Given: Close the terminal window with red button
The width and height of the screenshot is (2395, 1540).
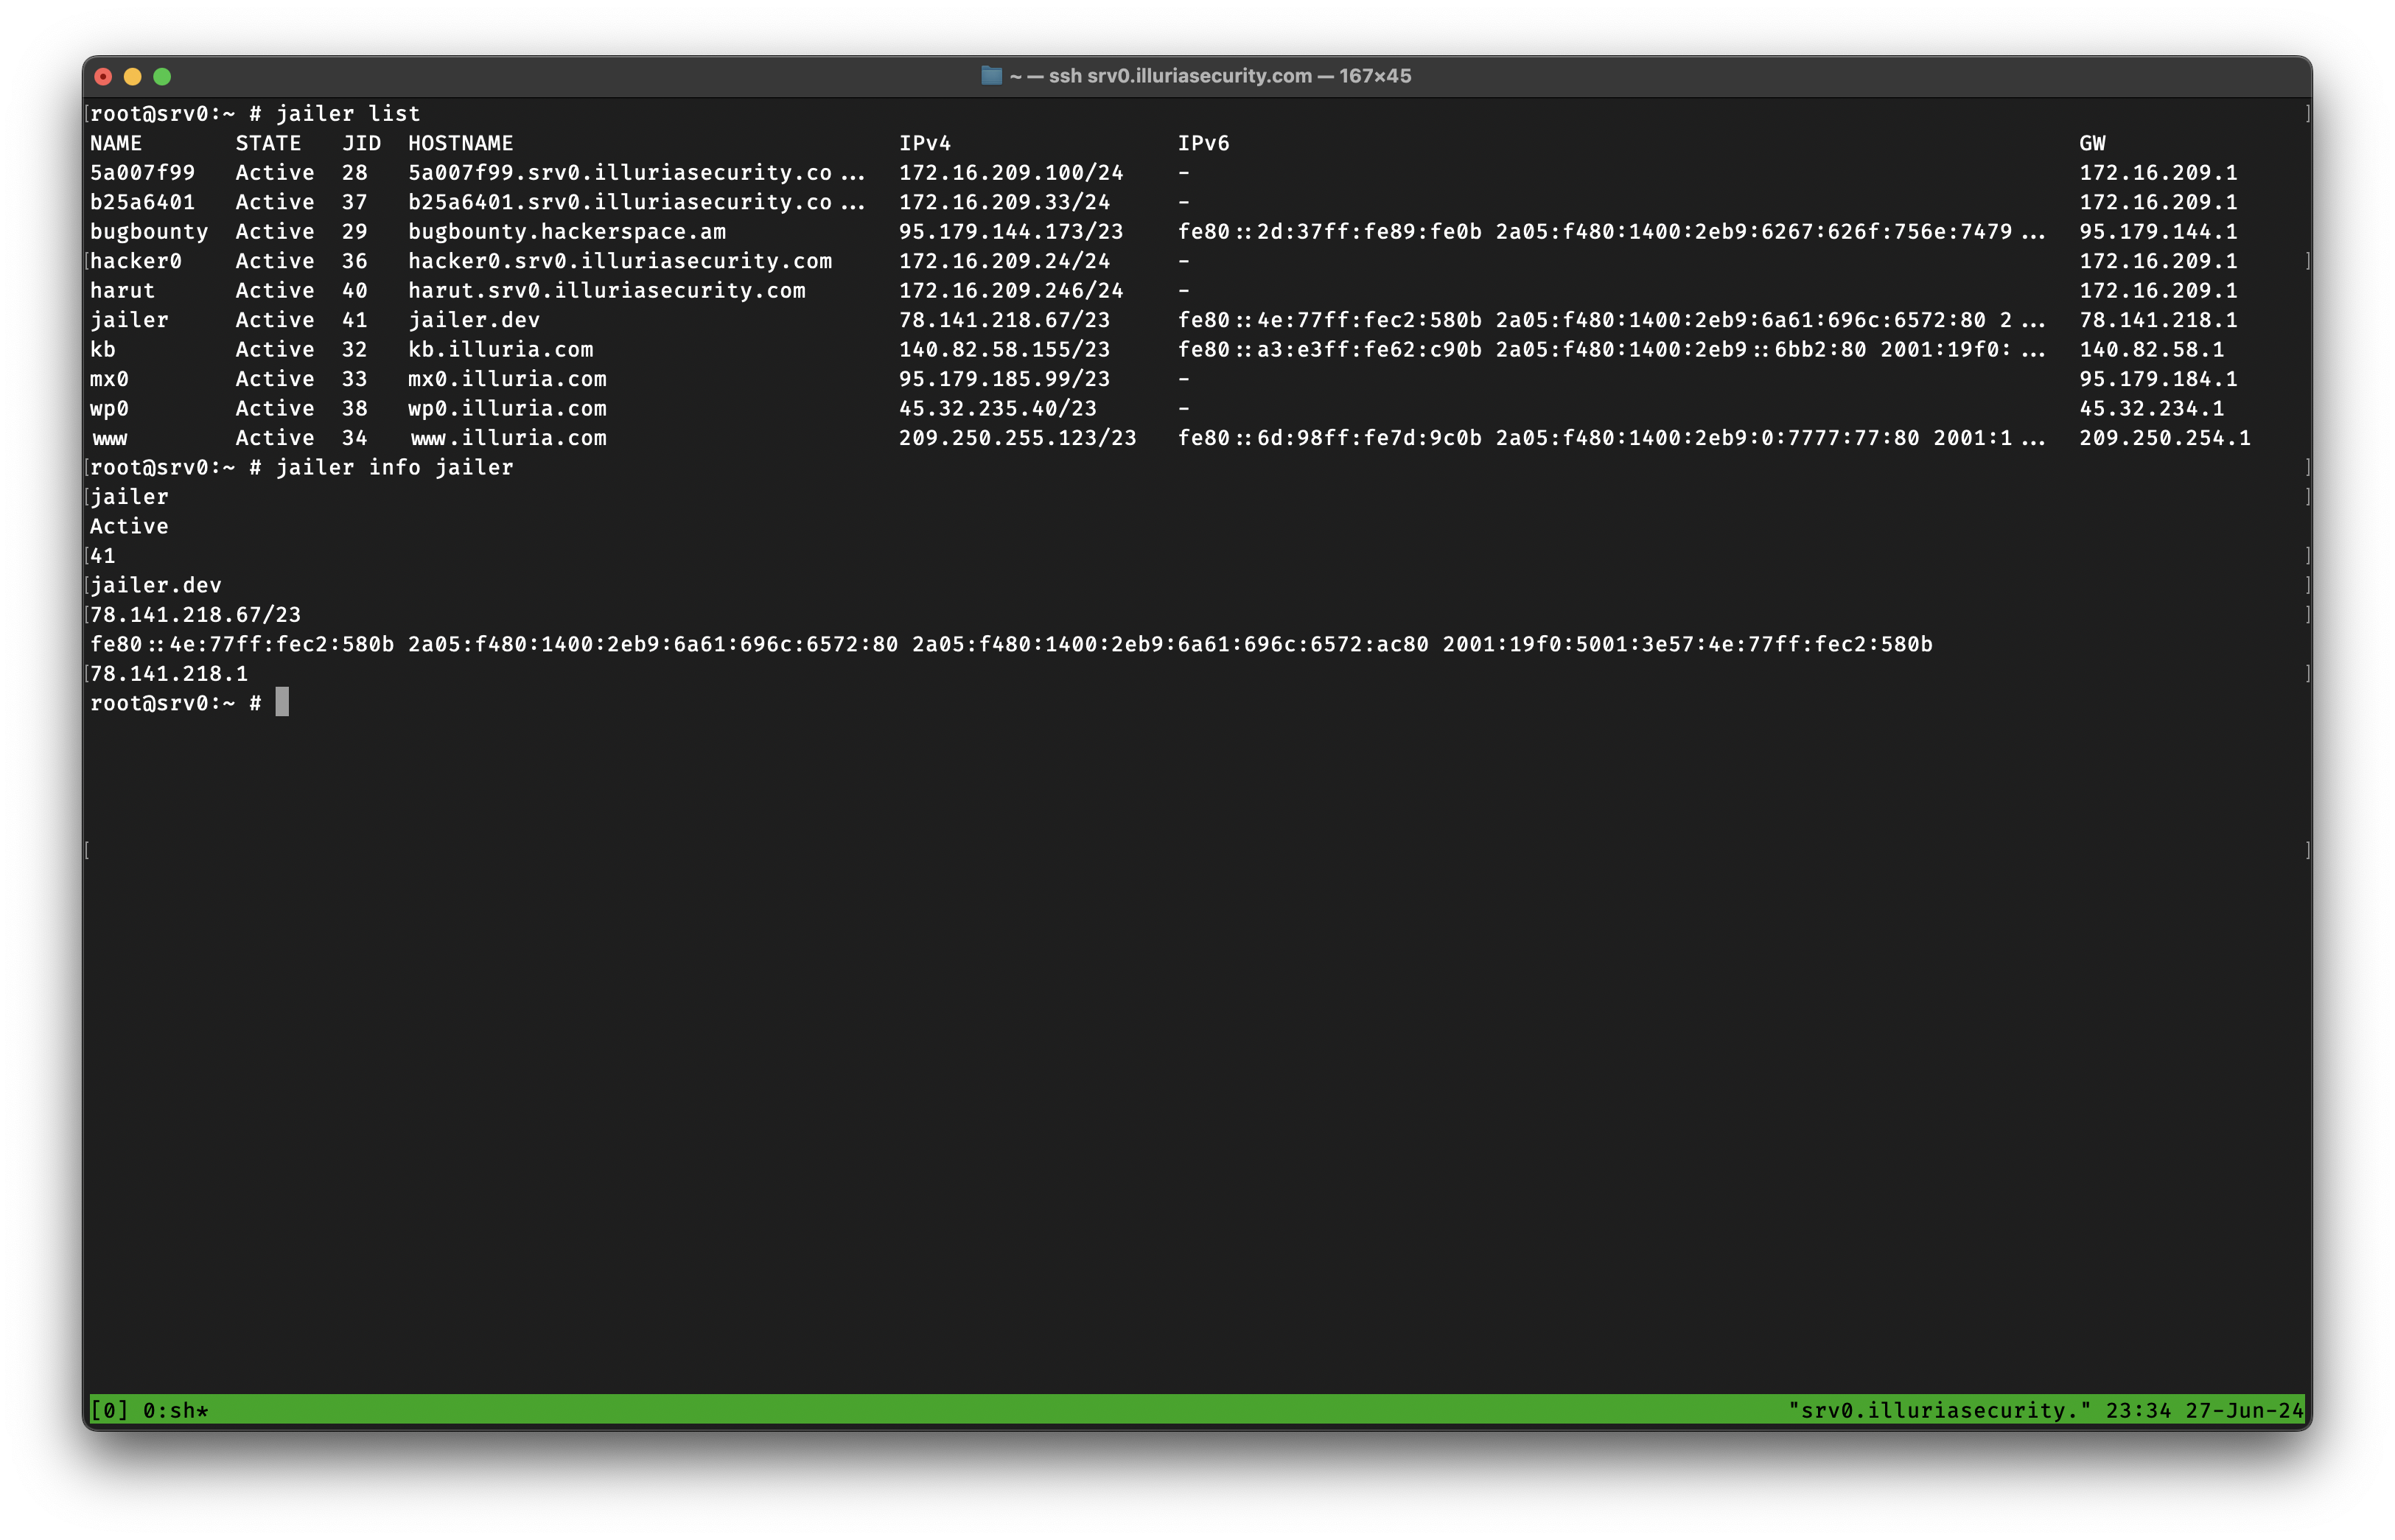Looking at the screenshot, I should point(103,77).
